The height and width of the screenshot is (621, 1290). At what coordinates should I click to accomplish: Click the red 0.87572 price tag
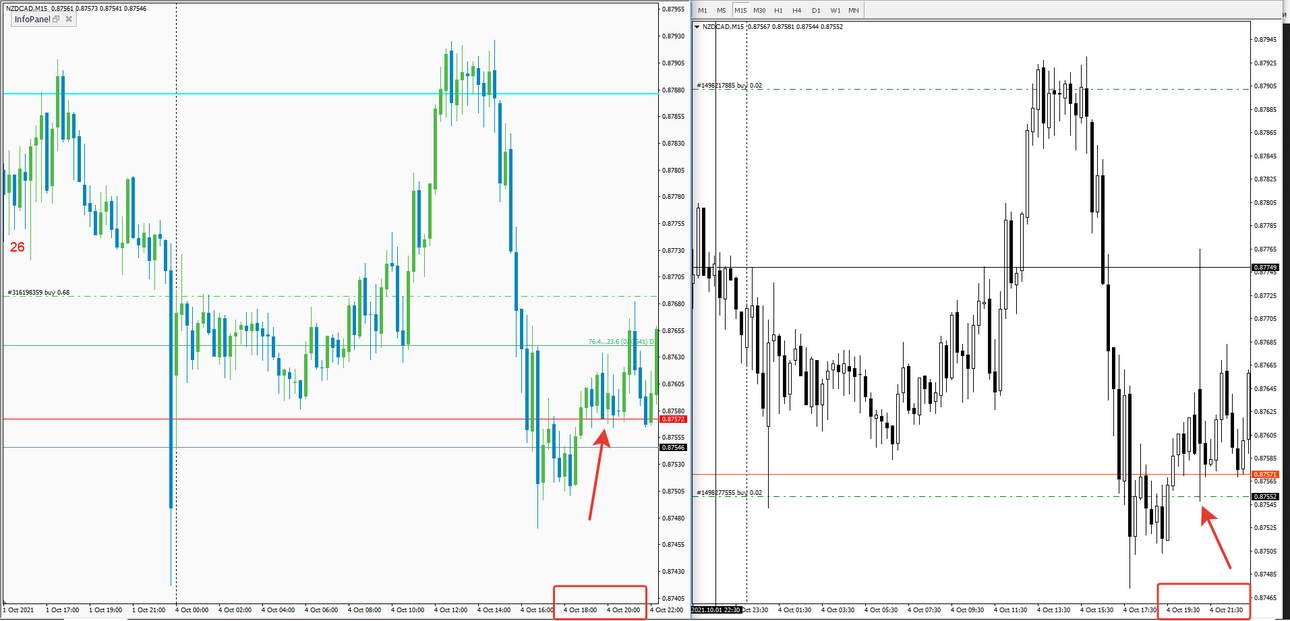672,422
